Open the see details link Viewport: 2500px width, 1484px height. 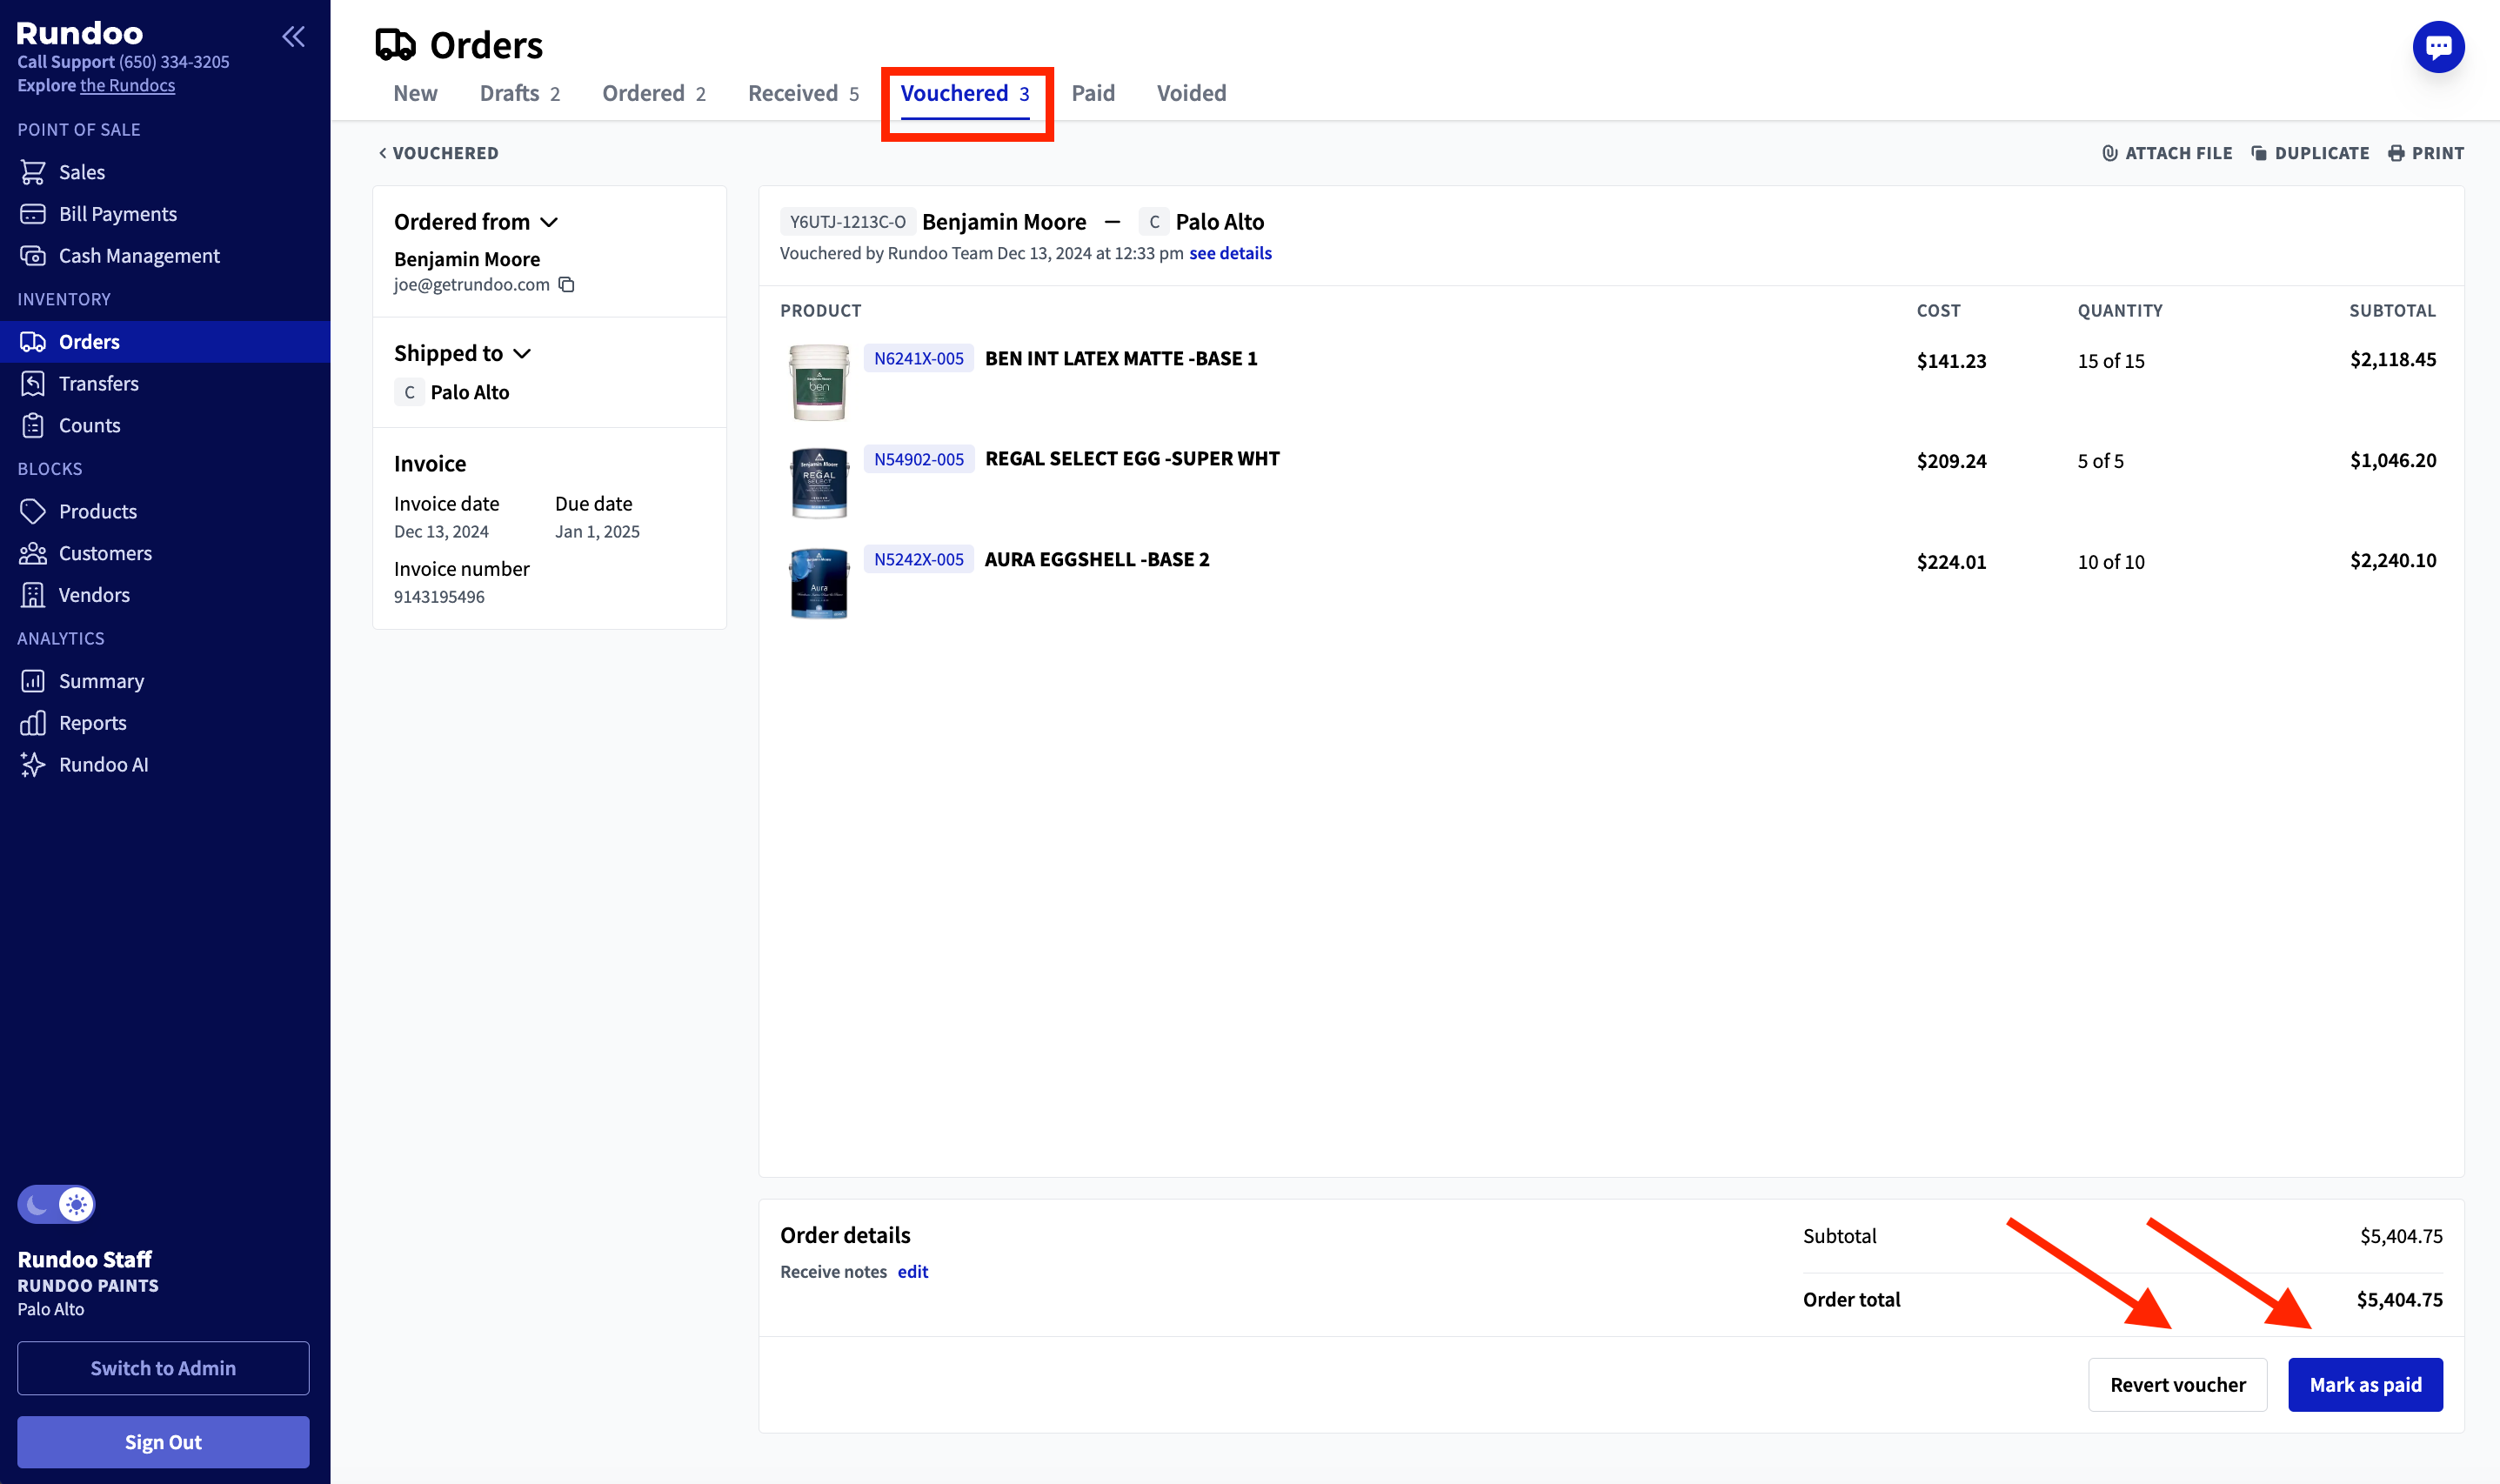point(1230,253)
